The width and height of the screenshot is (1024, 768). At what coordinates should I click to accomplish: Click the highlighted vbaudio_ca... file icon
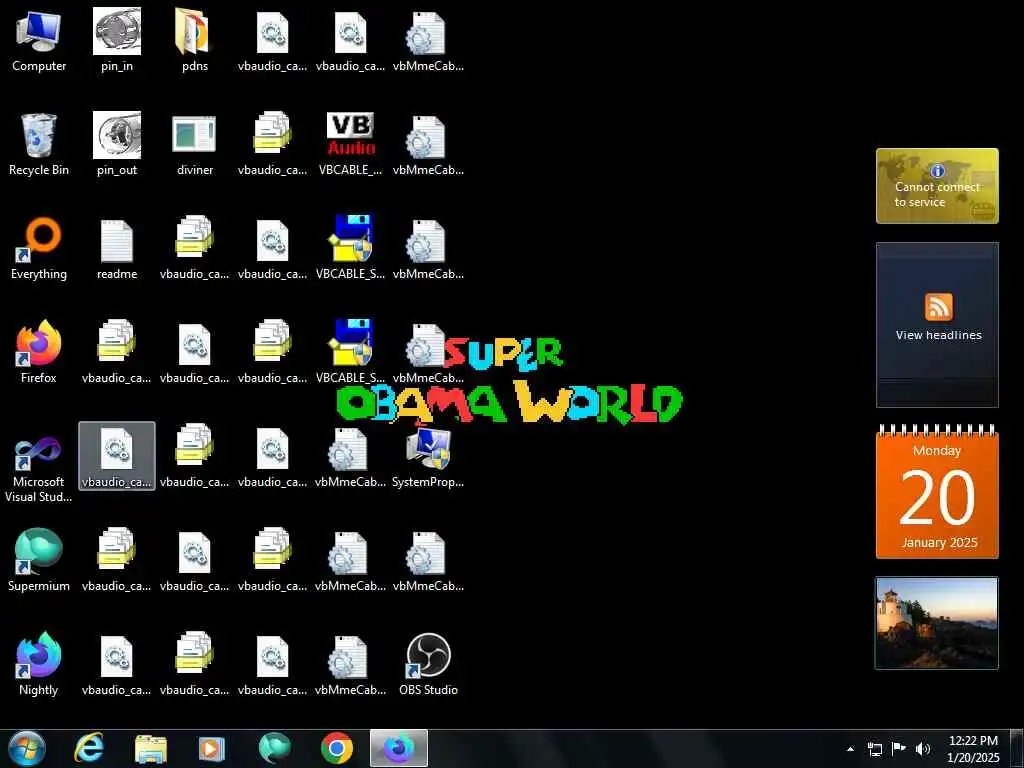[x=117, y=456]
